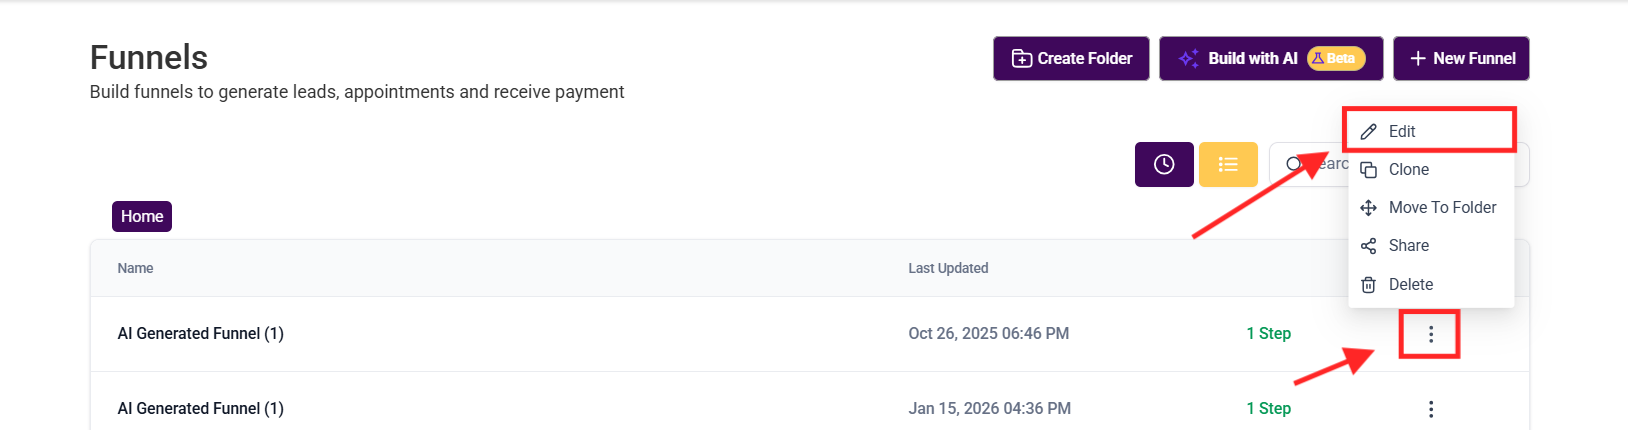Viewport: 1628px width, 430px height.
Task: Click the Last Updated column header
Action: pyautogui.click(x=948, y=268)
